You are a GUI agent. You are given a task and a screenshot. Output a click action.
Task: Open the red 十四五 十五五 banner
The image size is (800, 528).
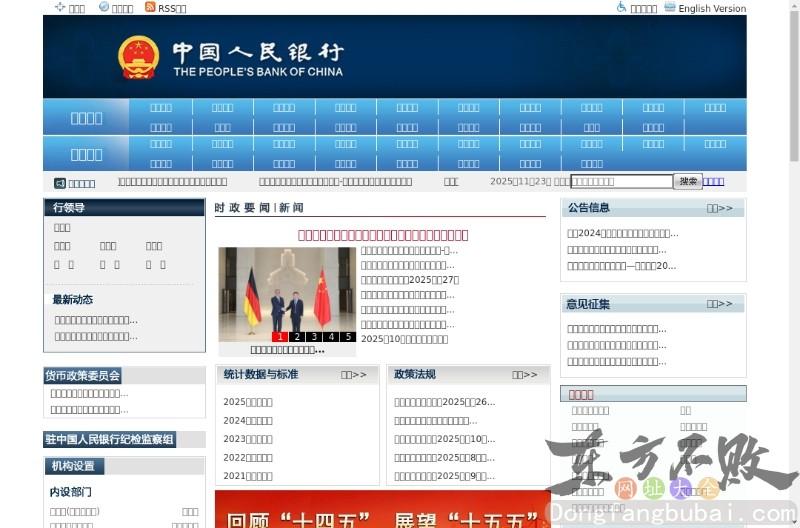pos(383,509)
